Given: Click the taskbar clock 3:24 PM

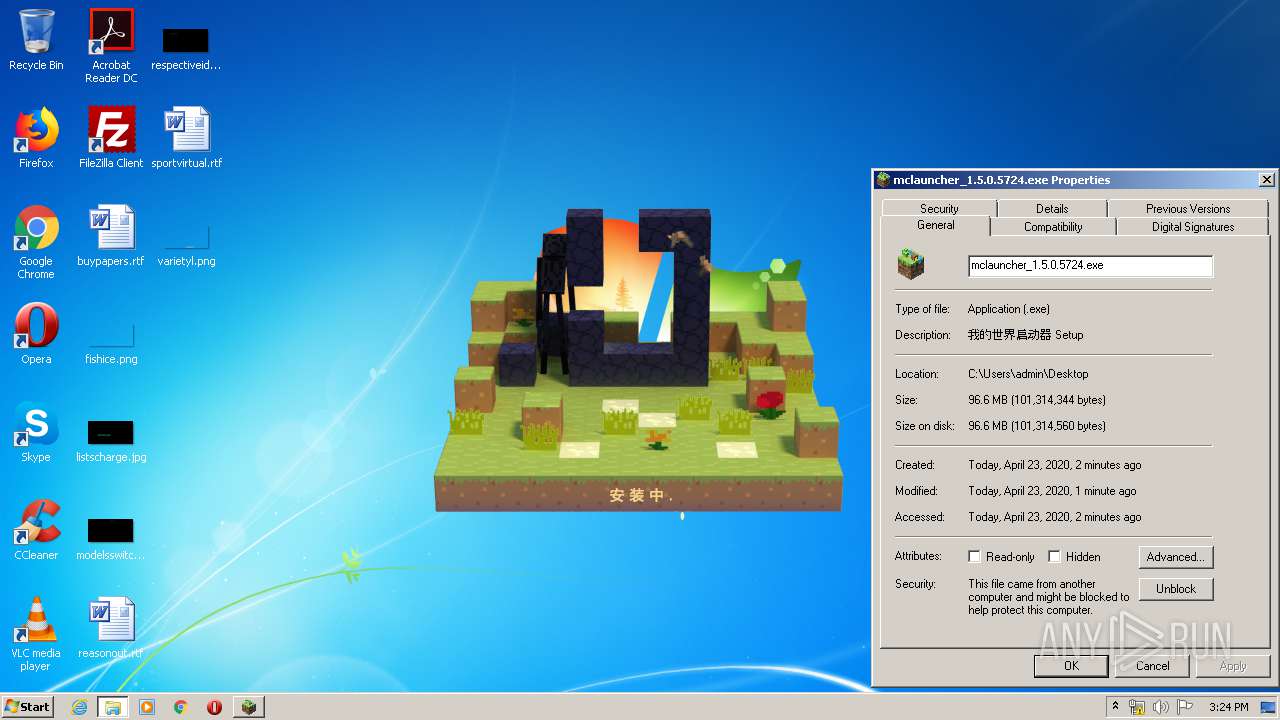Looking at the screenshot, I should tap(1228, 707).
